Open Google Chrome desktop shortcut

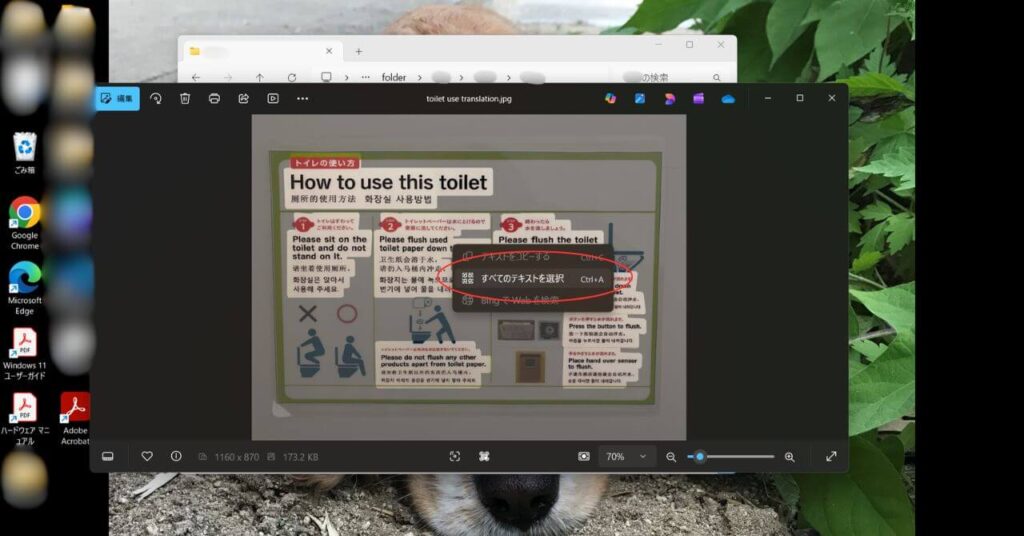click(x=24, y=213)
